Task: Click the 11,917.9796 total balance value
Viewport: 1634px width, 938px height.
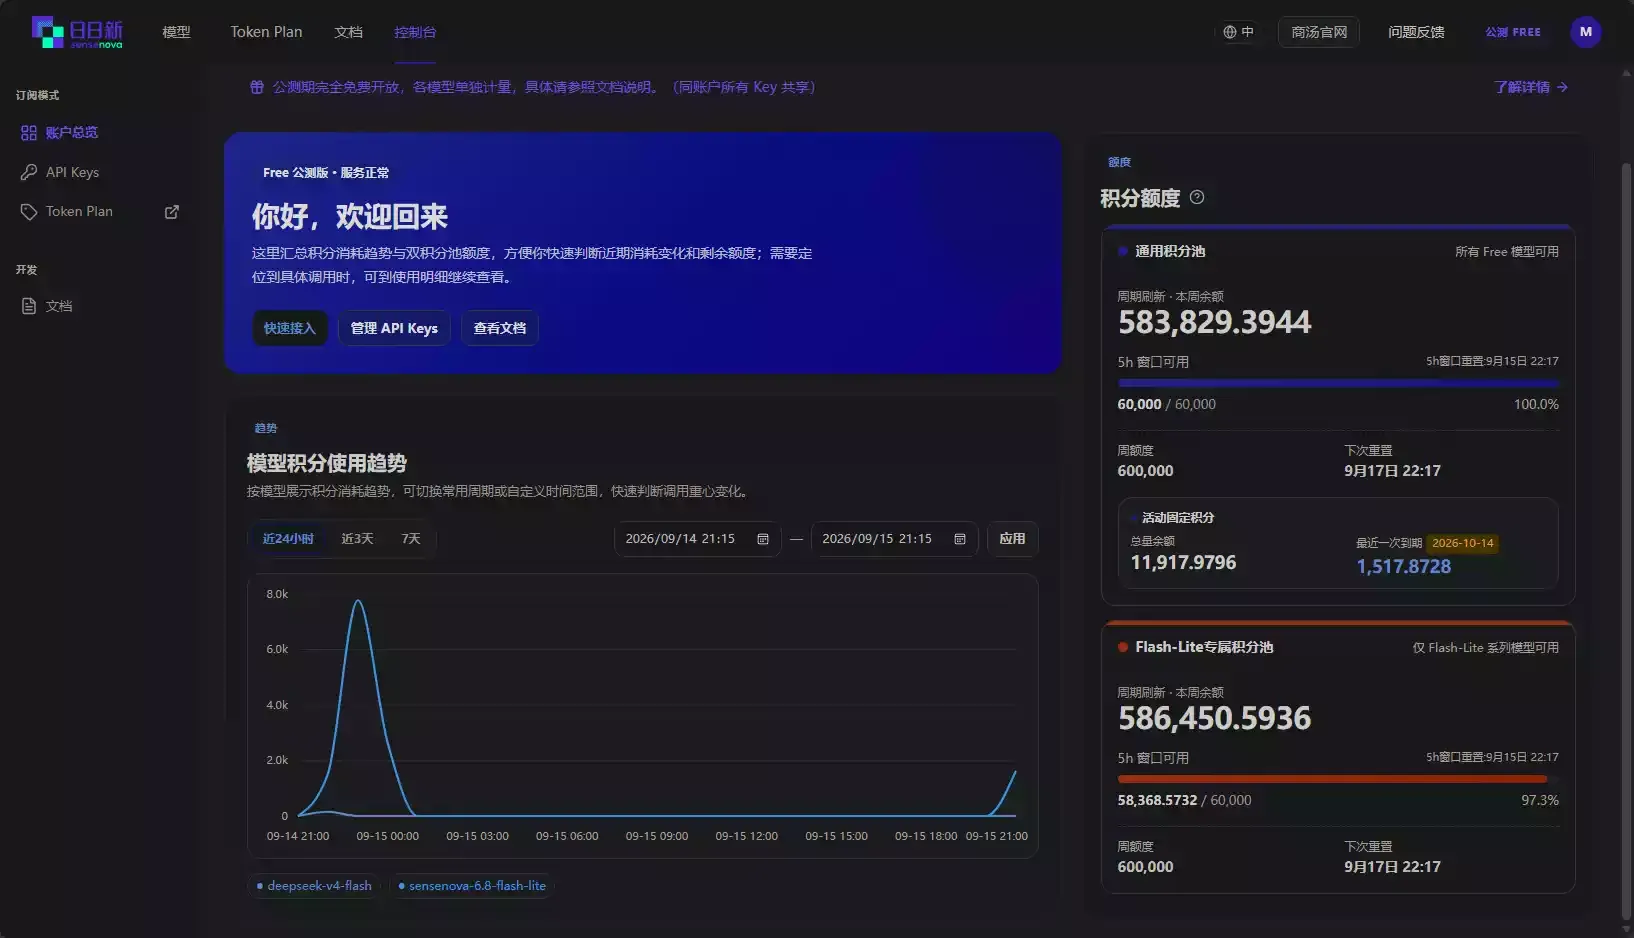Action: [x=1183, y=563]
